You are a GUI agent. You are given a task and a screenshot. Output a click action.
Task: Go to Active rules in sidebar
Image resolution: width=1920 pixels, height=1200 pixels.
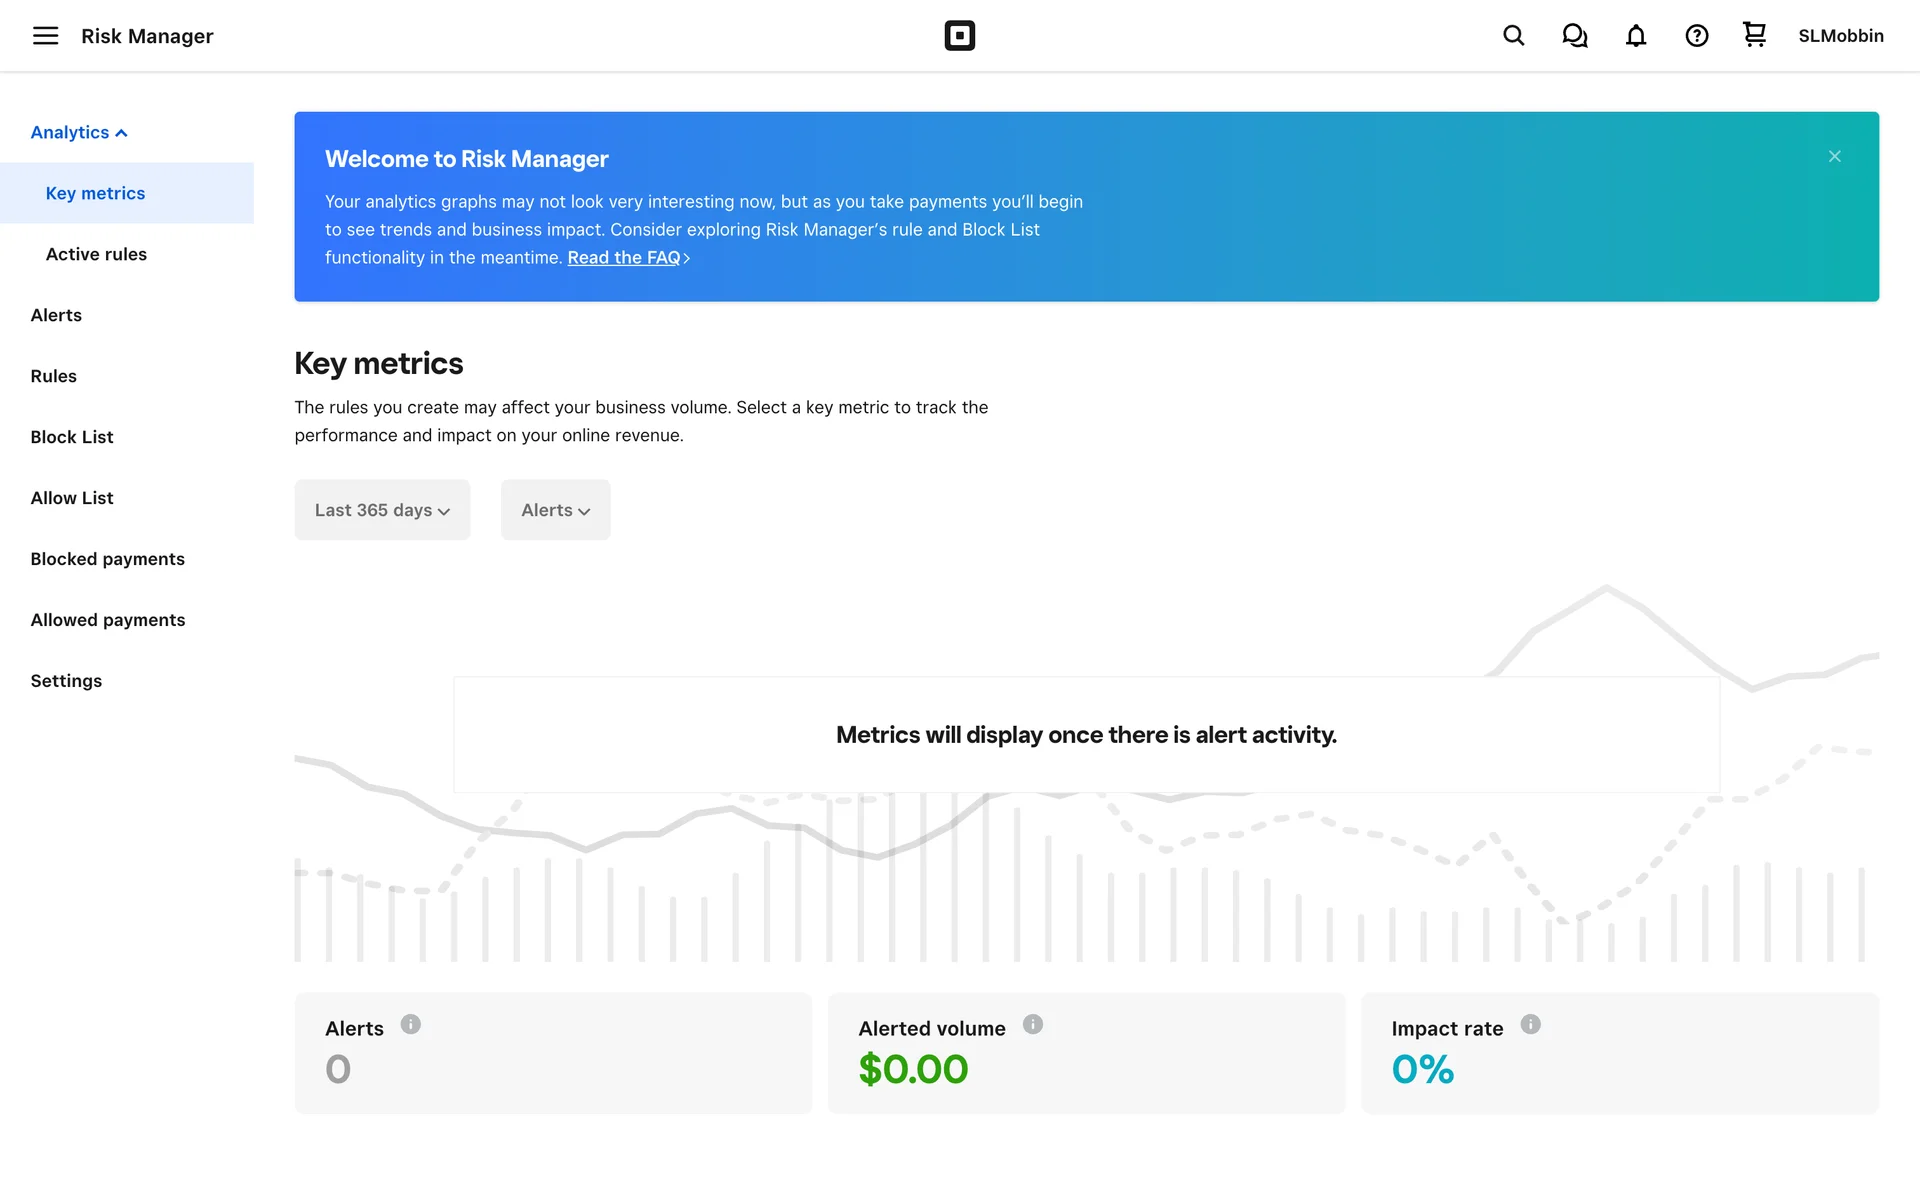[x=96, y=254]
